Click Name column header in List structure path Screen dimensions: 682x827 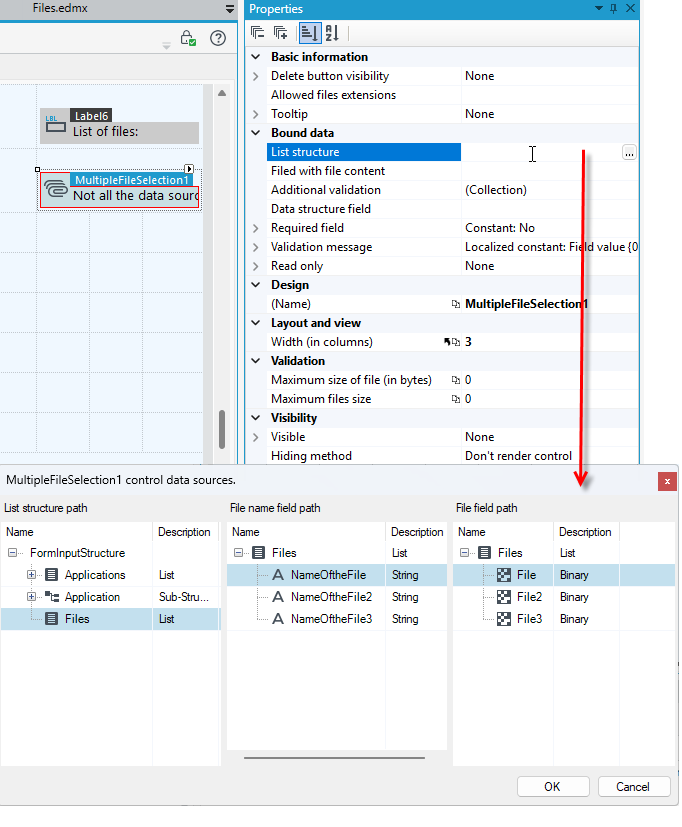pyautogui.click(x=76, y=532)
